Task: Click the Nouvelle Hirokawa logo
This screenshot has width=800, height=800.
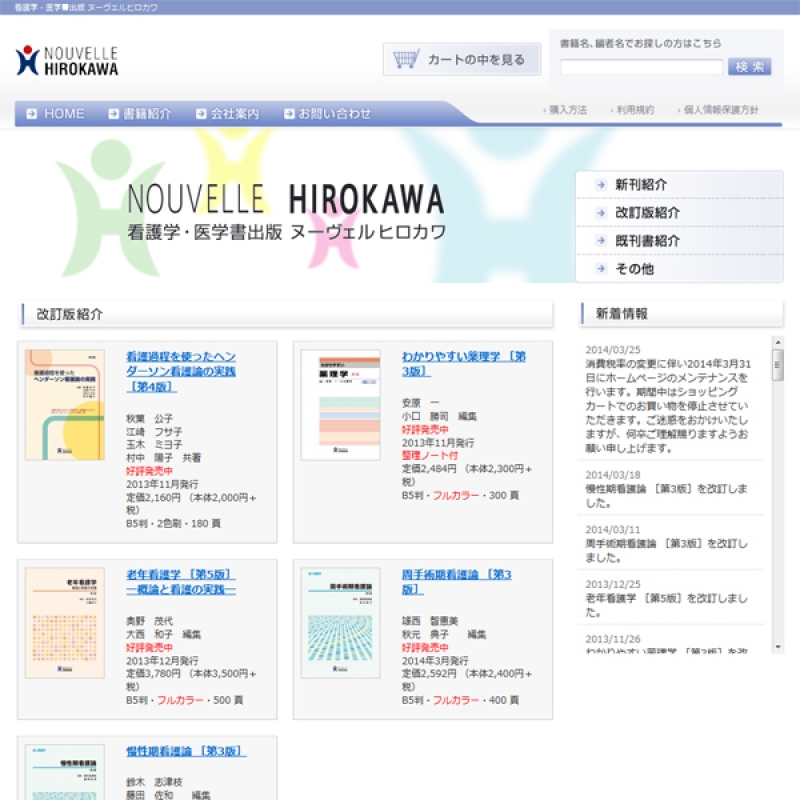Action: click(67, 60)
